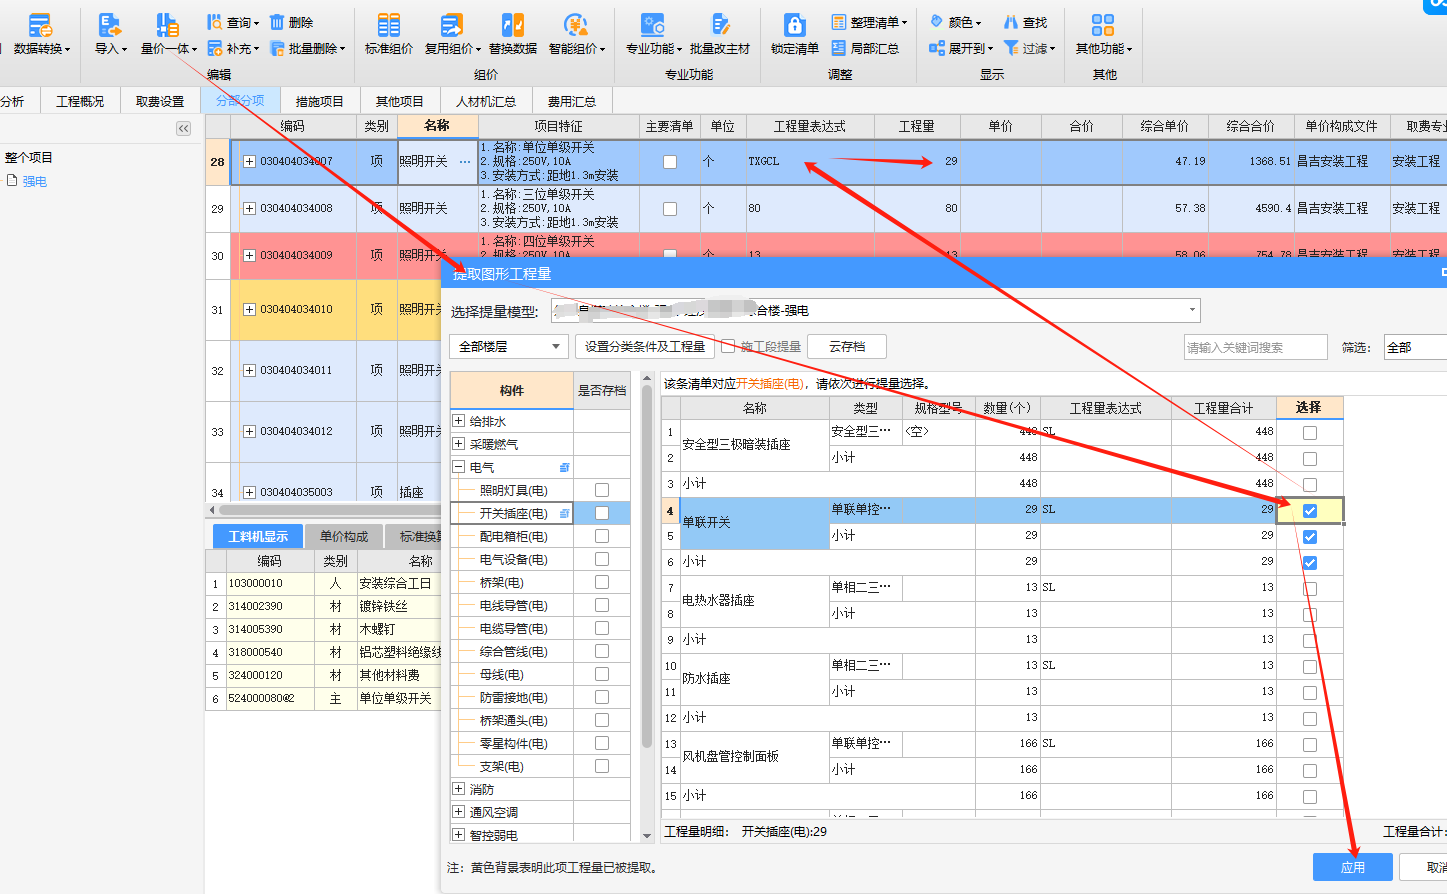
Task: Switch to 其他项目 tab
Action: click(400, 101)
